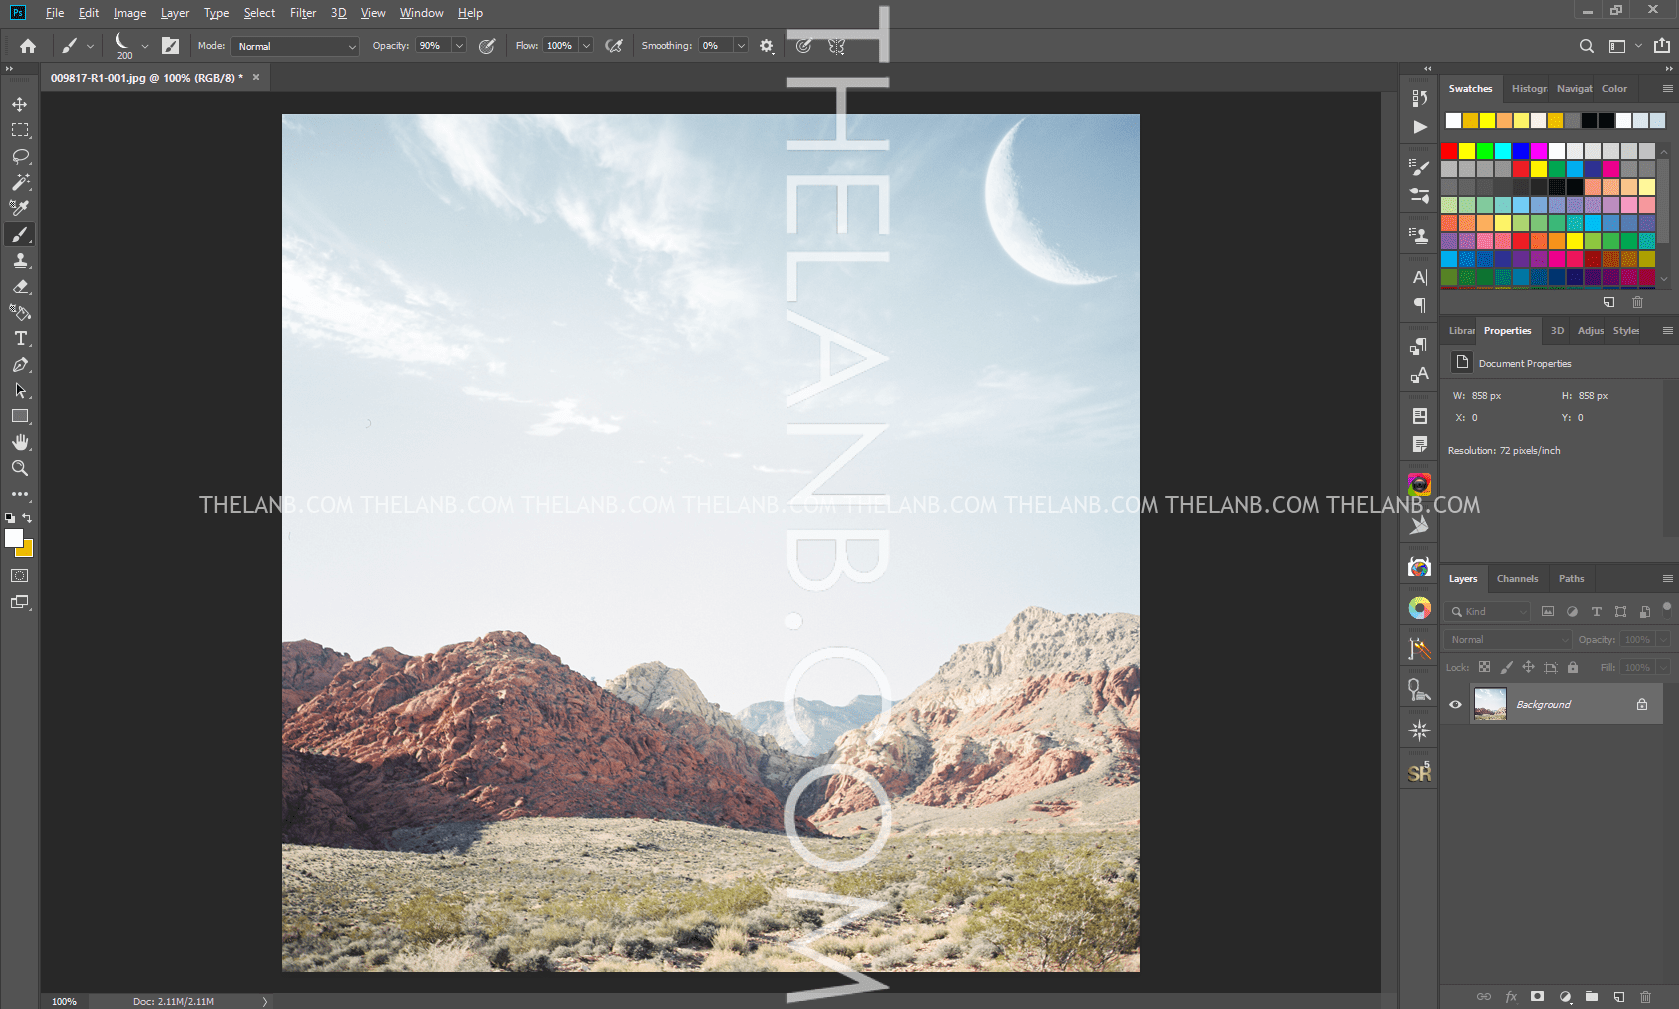Toggle airbrush-style build-up effects

coord(614,46)
